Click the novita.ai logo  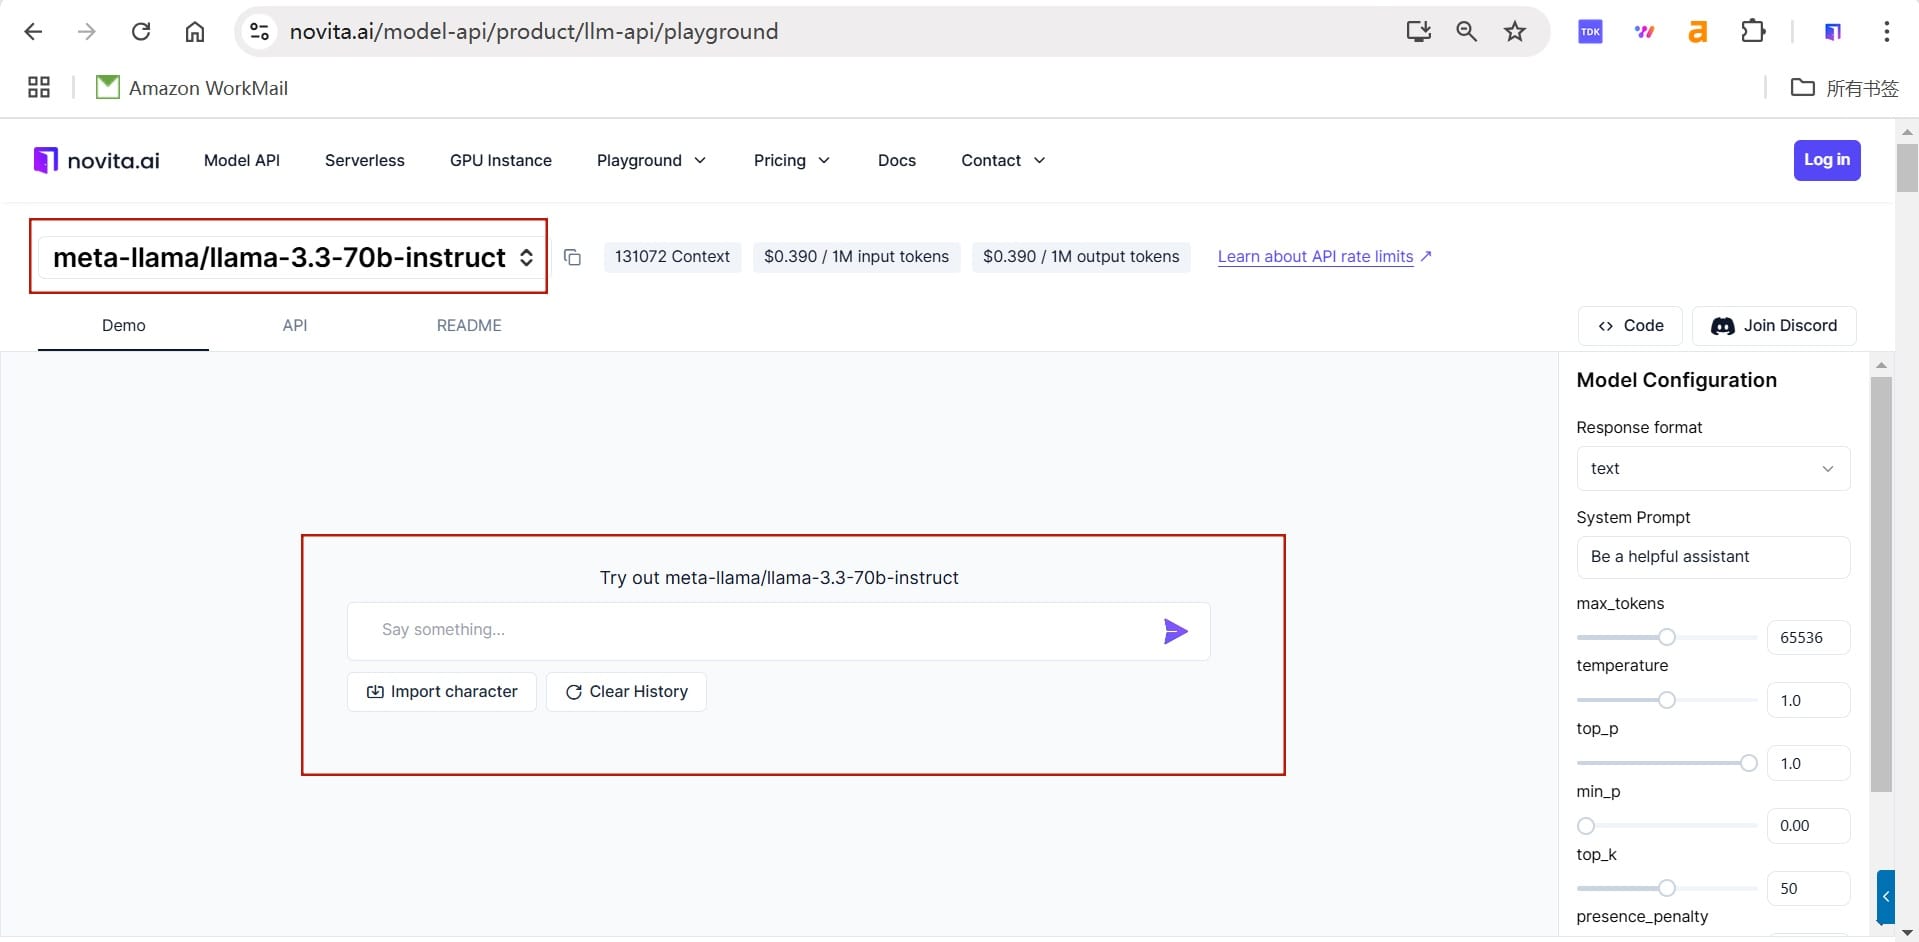97,160
